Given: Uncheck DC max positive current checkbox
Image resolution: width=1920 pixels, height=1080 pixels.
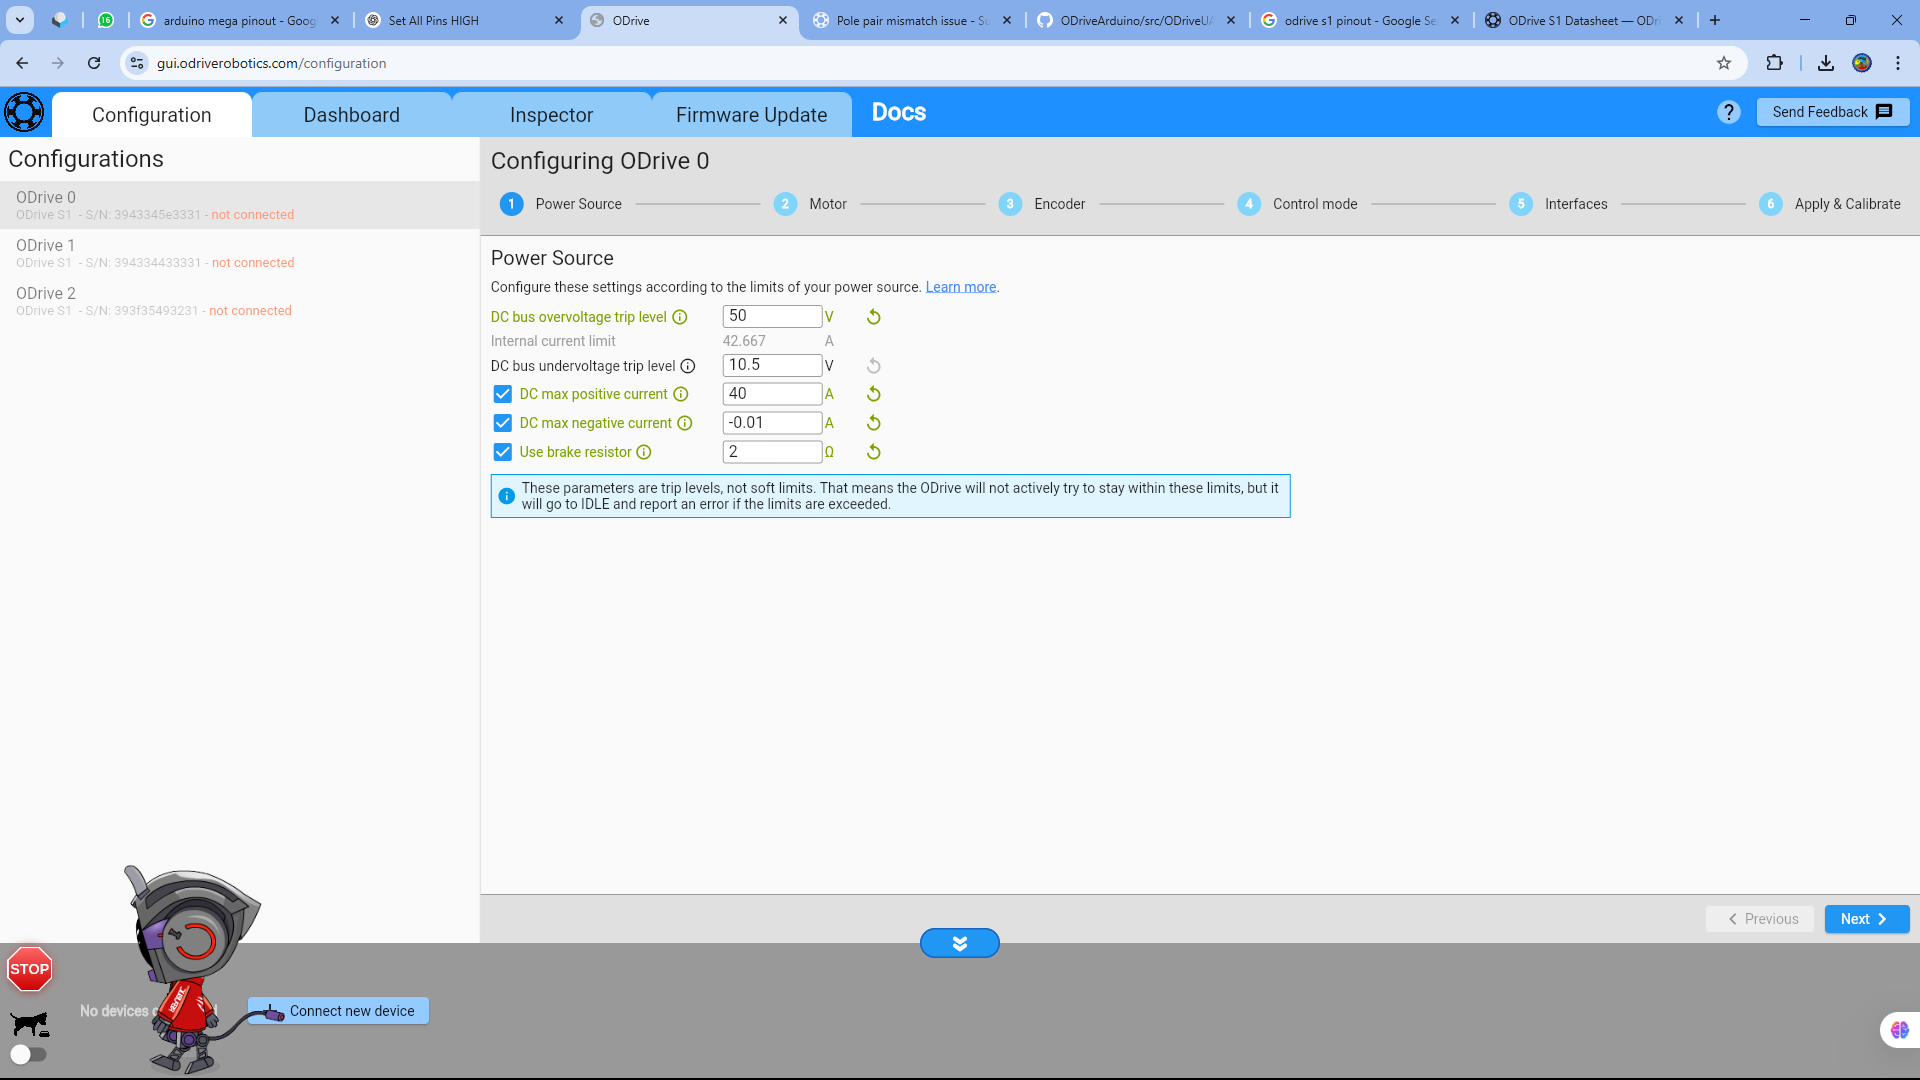Looking at the screenshot, I should 503,394.
